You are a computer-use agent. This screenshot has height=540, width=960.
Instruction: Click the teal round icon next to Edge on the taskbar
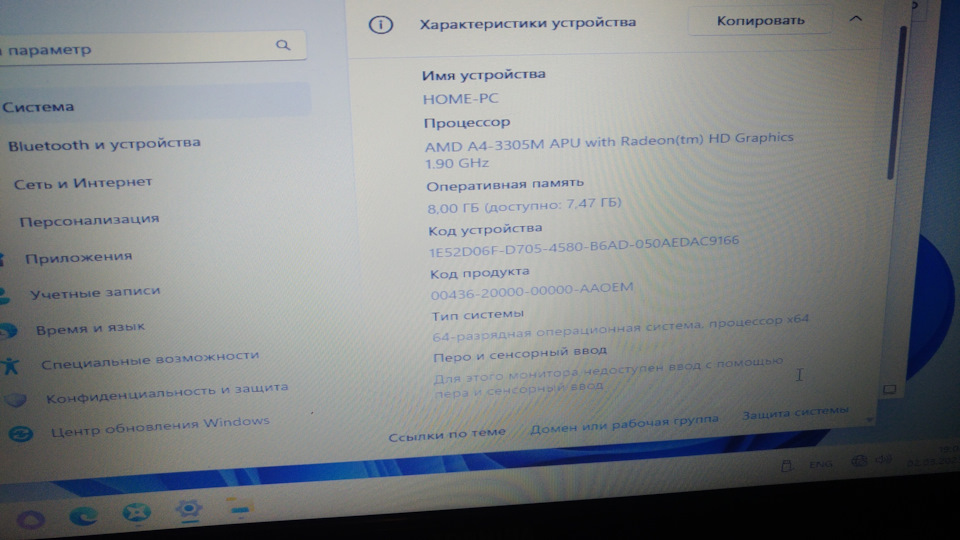(137, 512)
